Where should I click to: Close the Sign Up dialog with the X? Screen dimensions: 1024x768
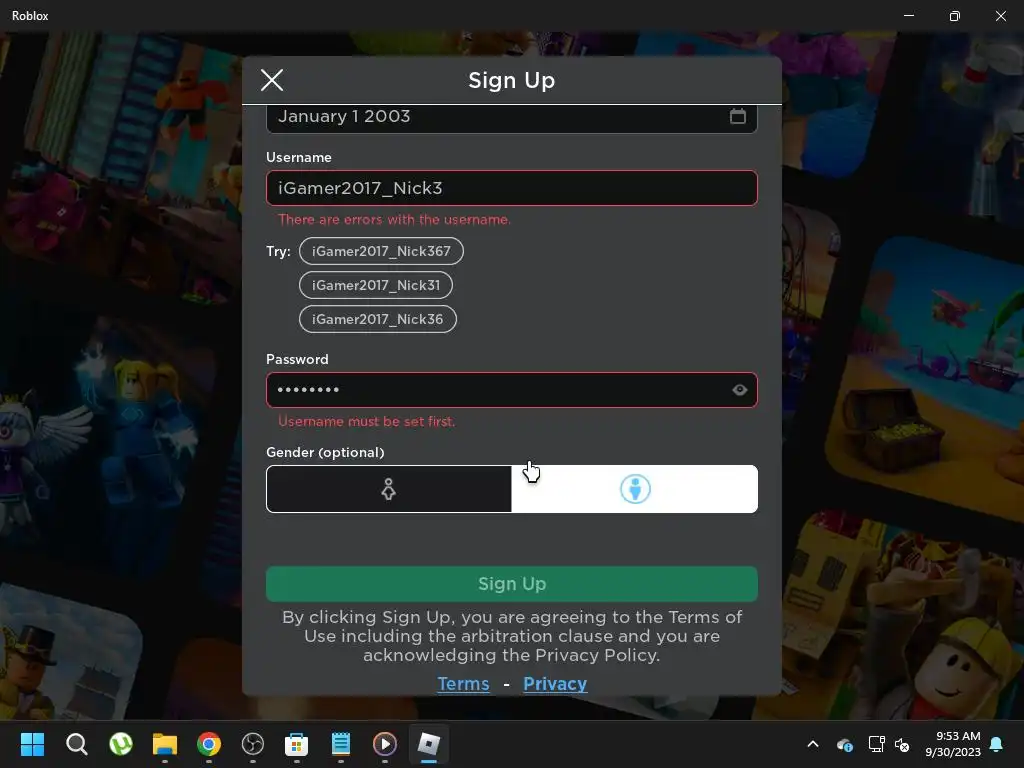[272, 80]
